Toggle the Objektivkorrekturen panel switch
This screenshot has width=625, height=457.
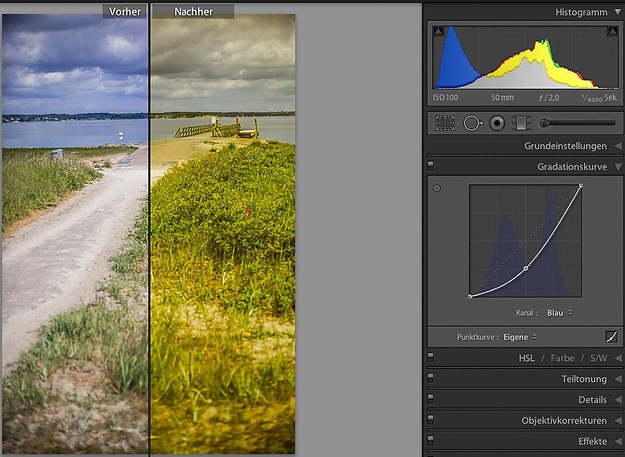(x=431, y=420)
